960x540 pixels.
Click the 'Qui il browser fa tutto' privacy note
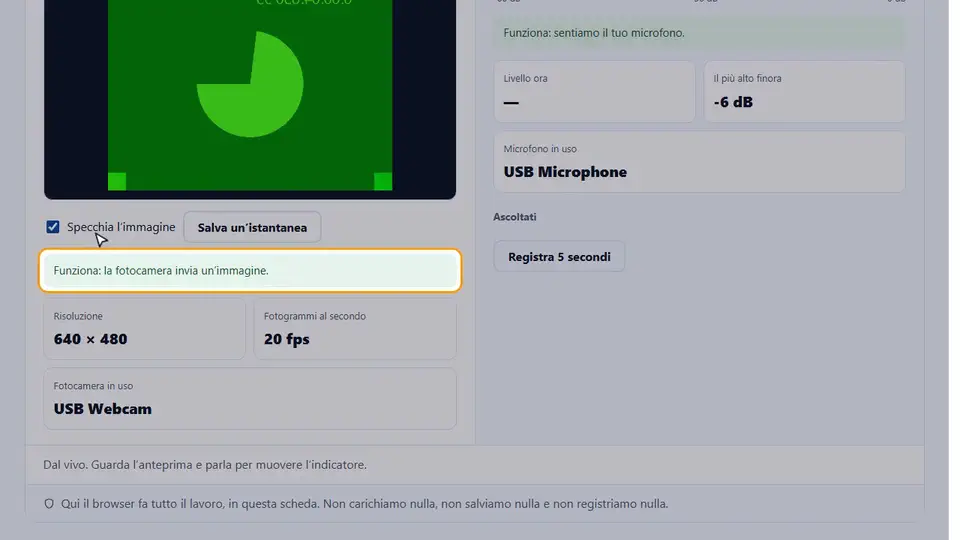364,504
